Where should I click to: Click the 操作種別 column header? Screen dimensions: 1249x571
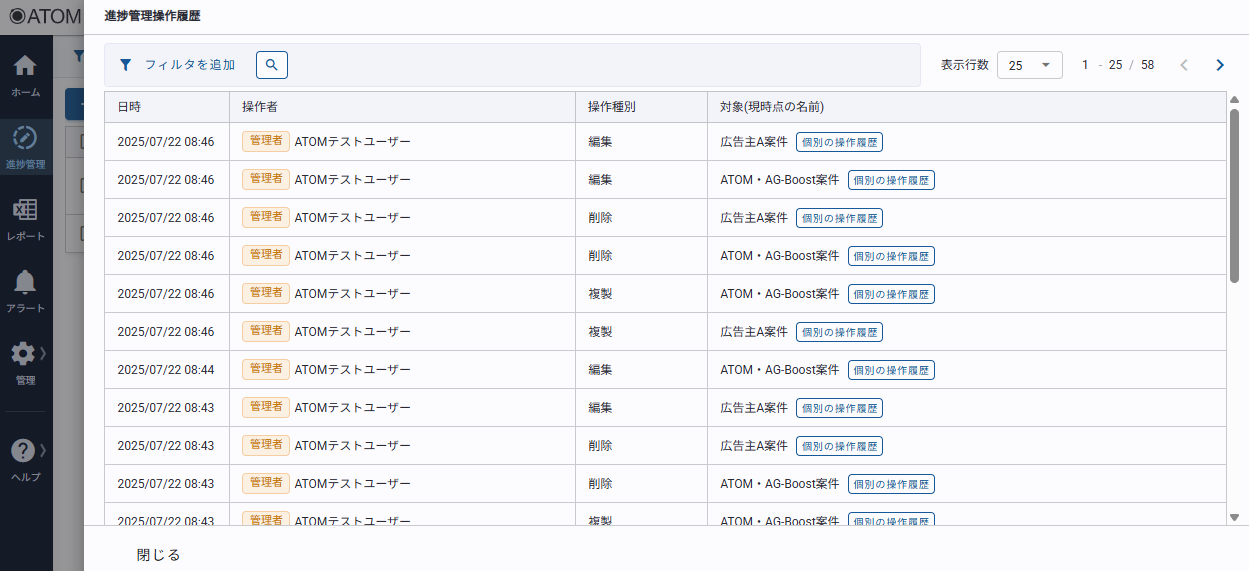coord(612,107)
